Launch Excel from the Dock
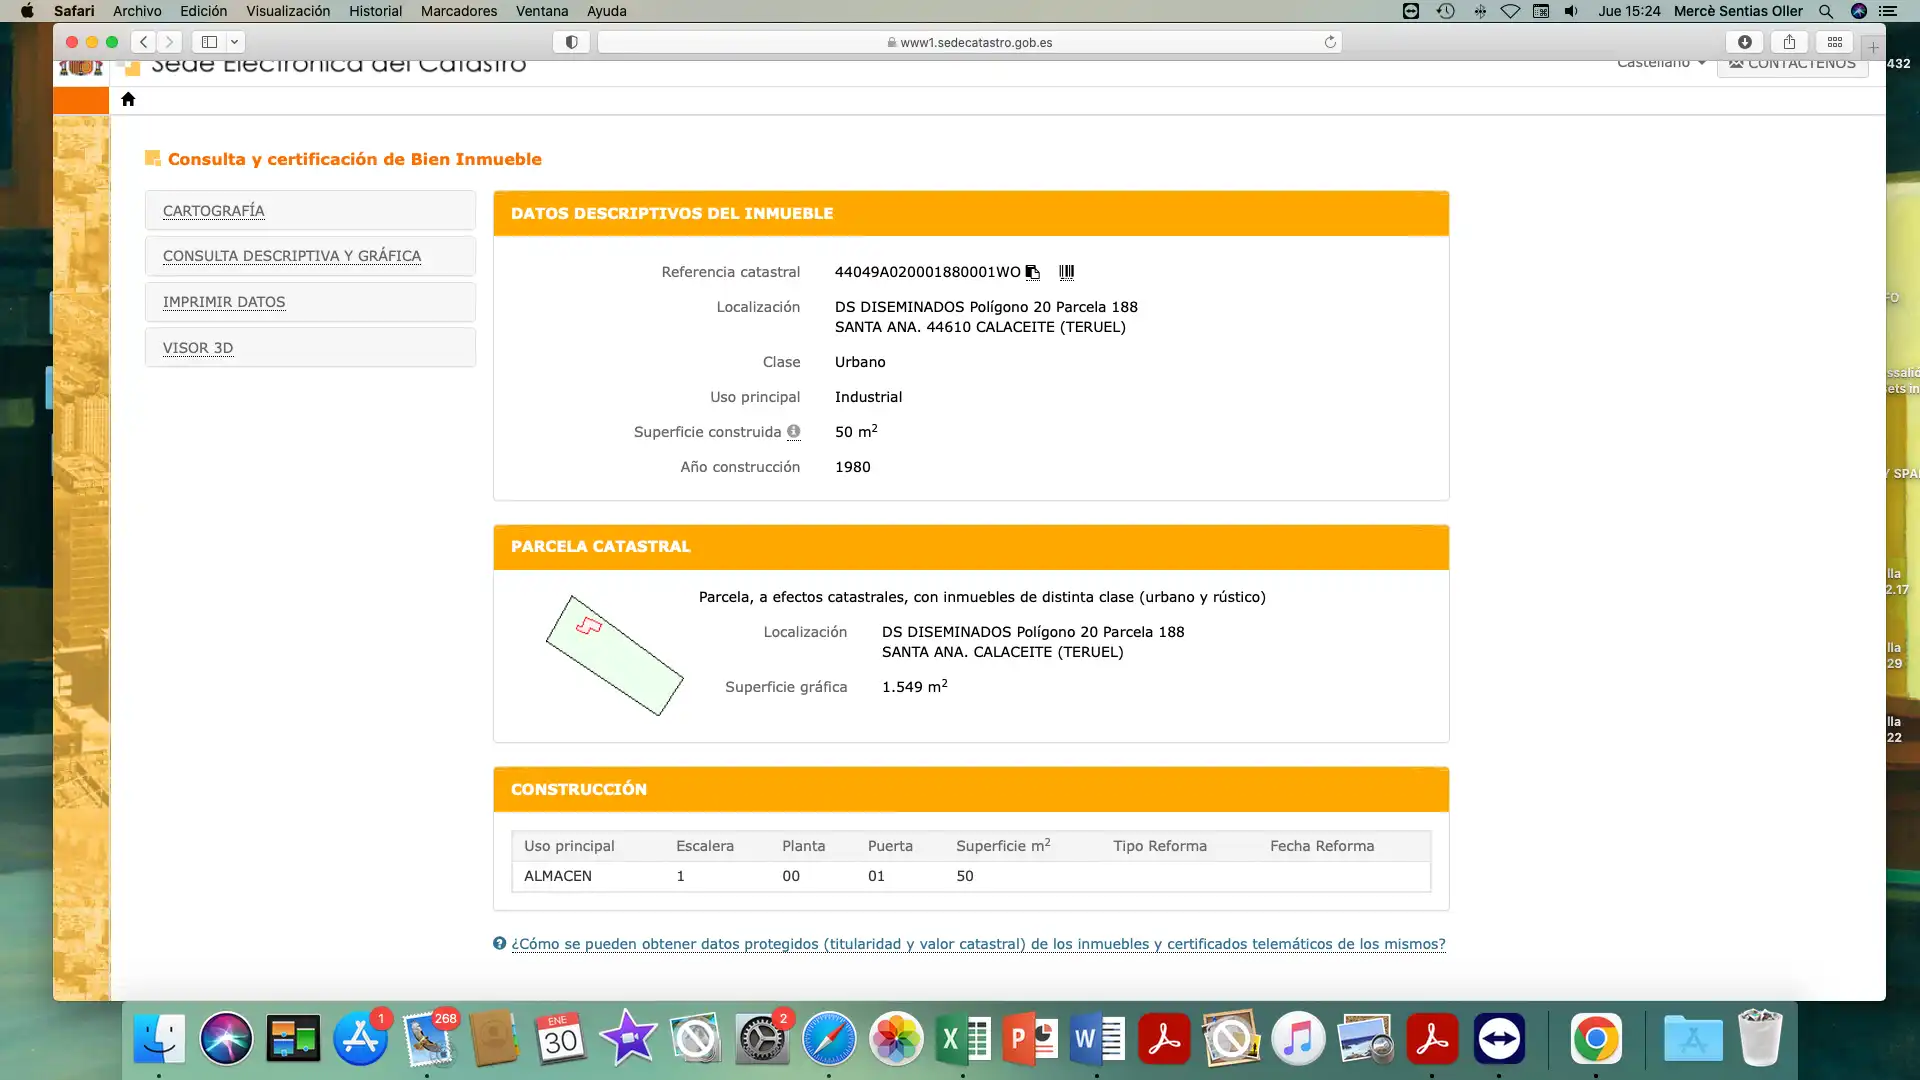The height and width of the screenshot is (1080, 1920). coord(963,1039)
